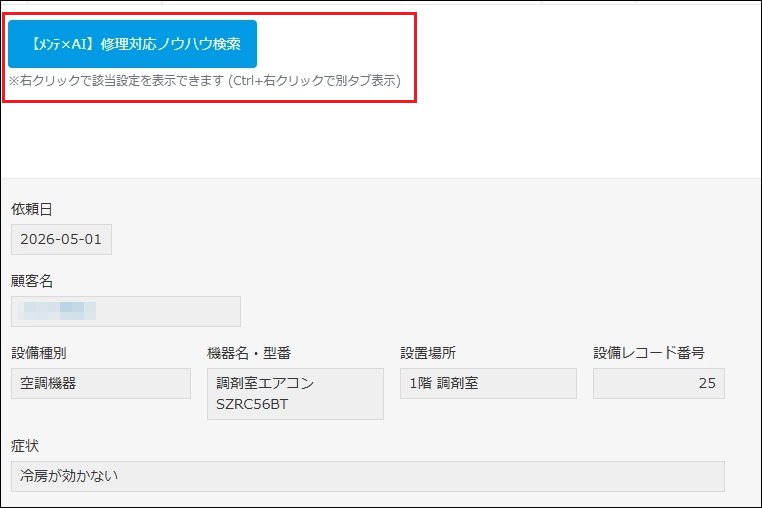
Task: Click the blurred 顧客名 value field
Action: [126, 311]
